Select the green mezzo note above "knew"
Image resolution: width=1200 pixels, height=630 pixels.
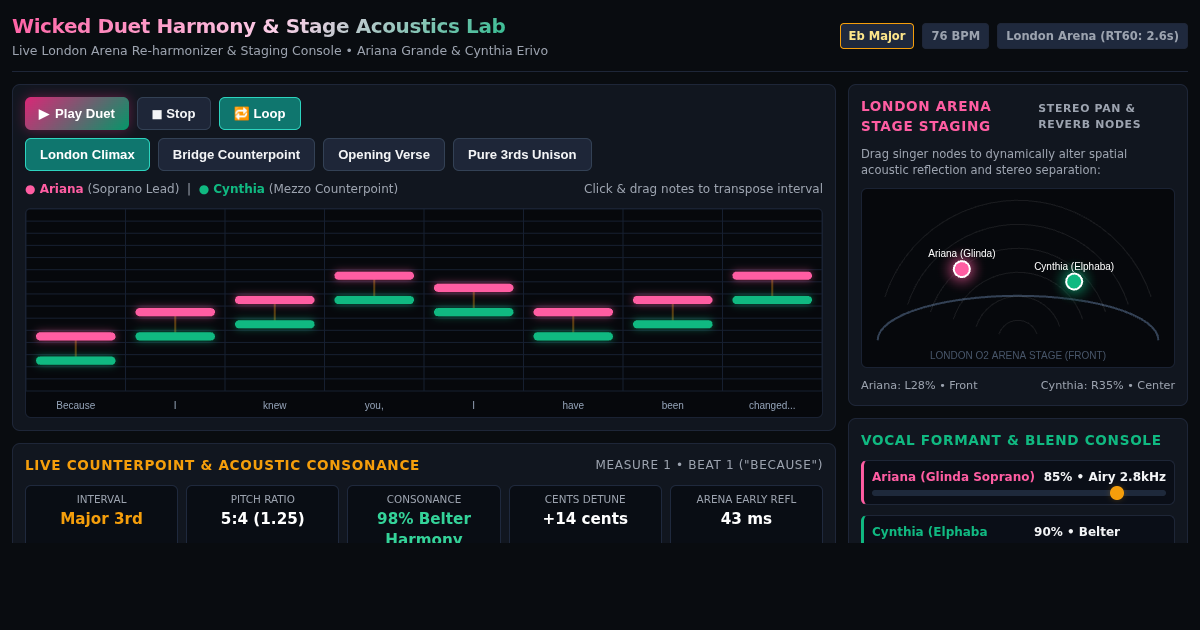click(x=275, y=324)
